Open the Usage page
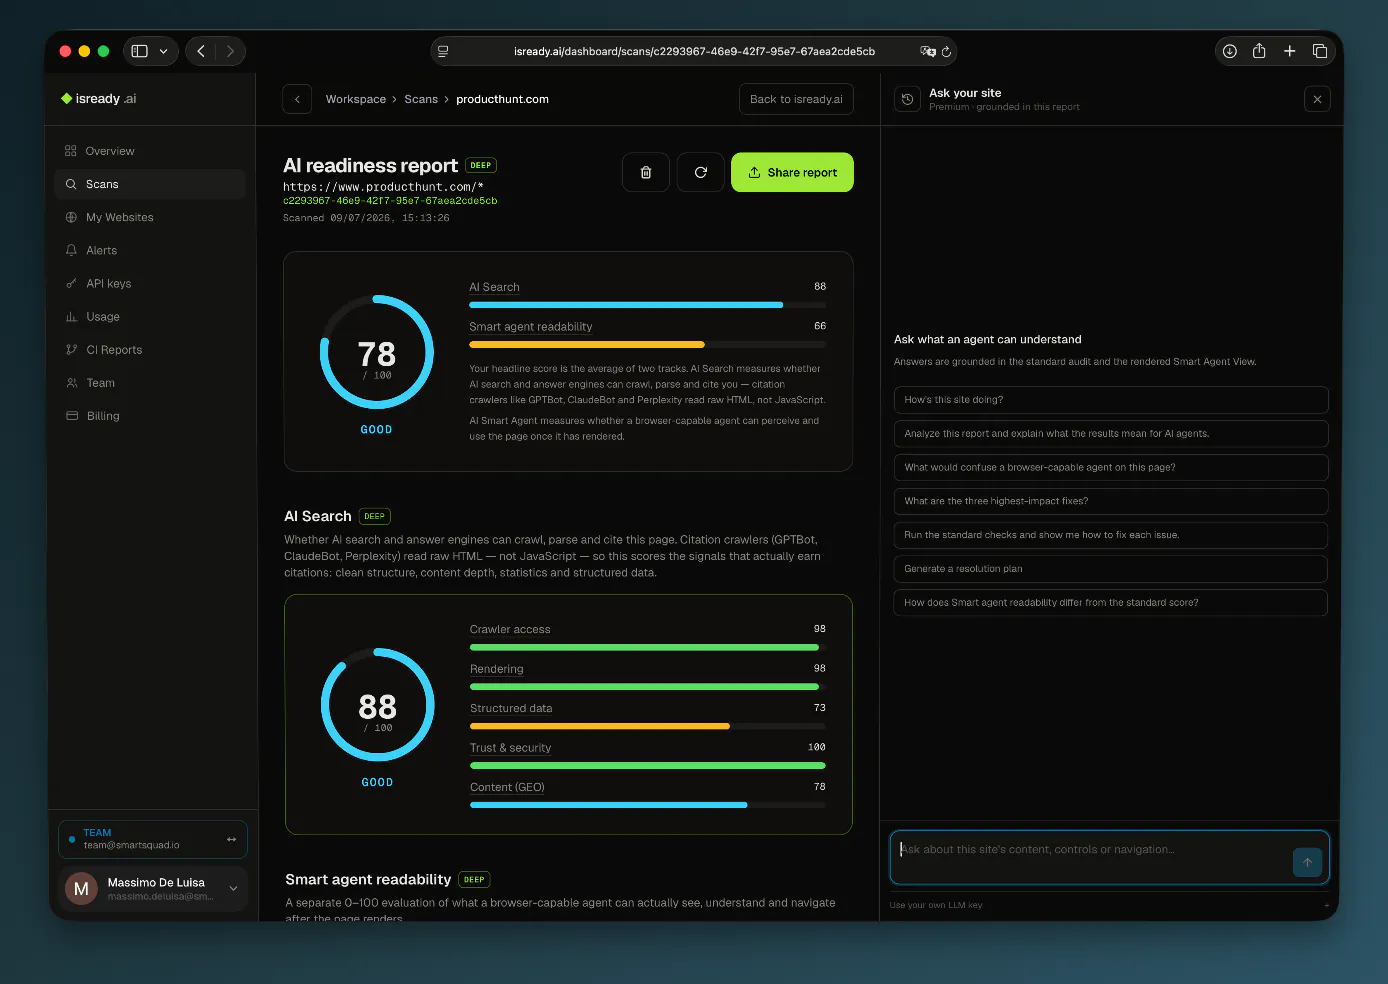This screenshot has height=984, width=1388. click(x=150, y=316)
